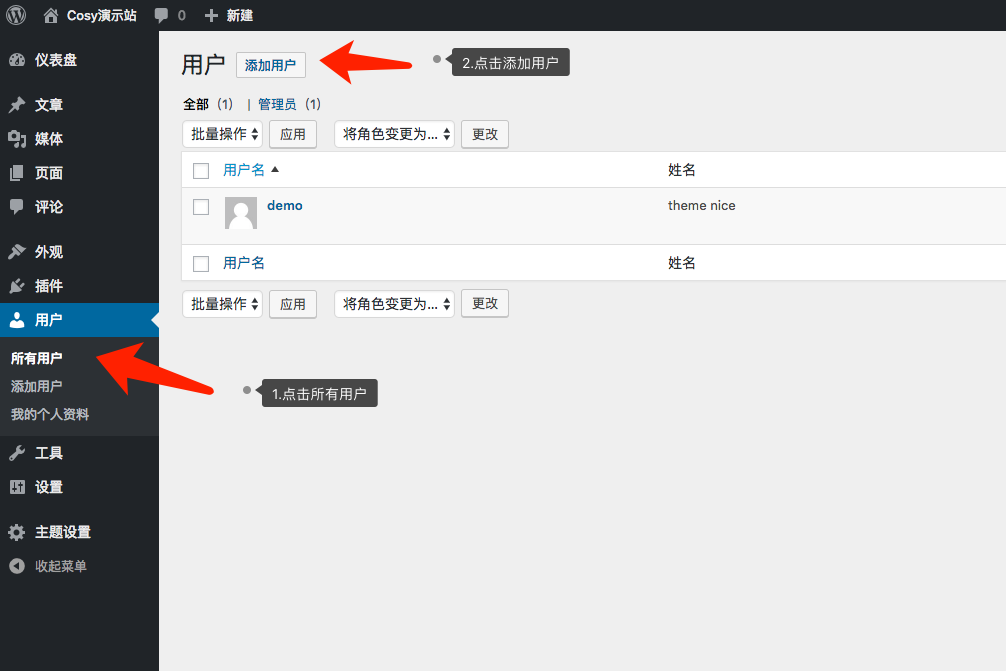1006x671 pixels.
Task: Check the select-all box in table header
Action: tap(201, 171)
